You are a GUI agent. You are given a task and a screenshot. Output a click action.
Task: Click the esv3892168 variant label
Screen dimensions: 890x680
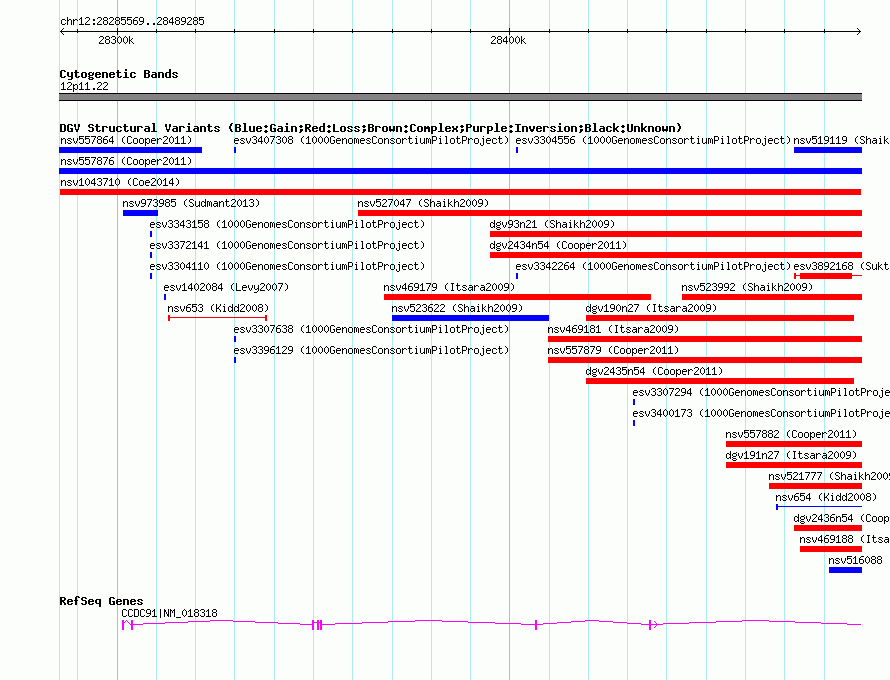841,266
